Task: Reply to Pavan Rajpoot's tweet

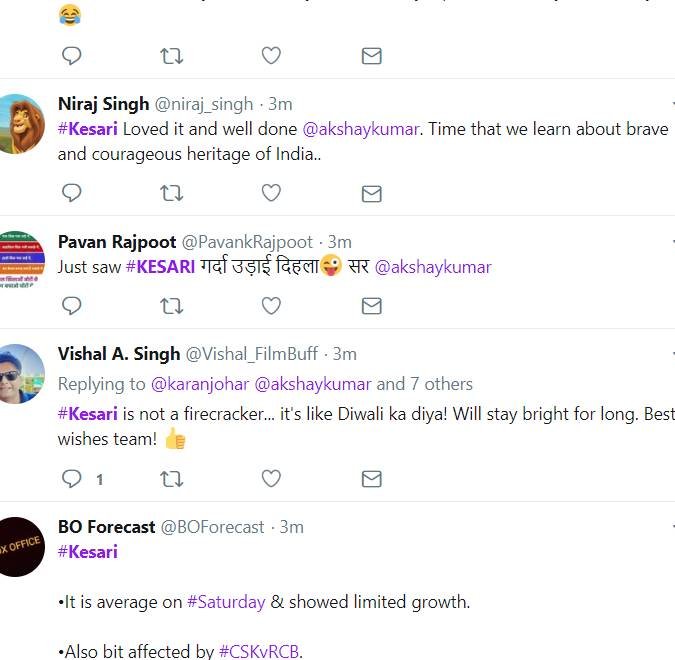Action: (71, 306)
